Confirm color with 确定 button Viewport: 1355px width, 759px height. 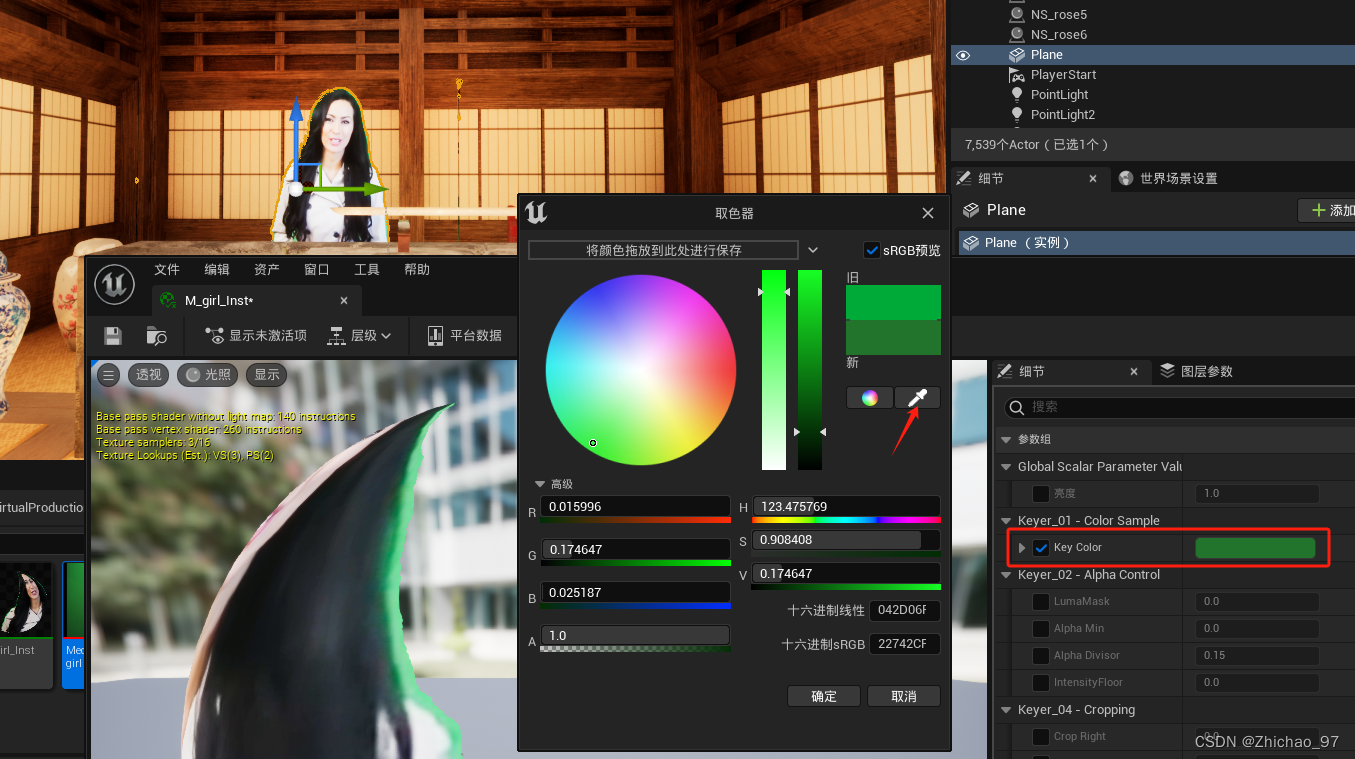(824, 697)
